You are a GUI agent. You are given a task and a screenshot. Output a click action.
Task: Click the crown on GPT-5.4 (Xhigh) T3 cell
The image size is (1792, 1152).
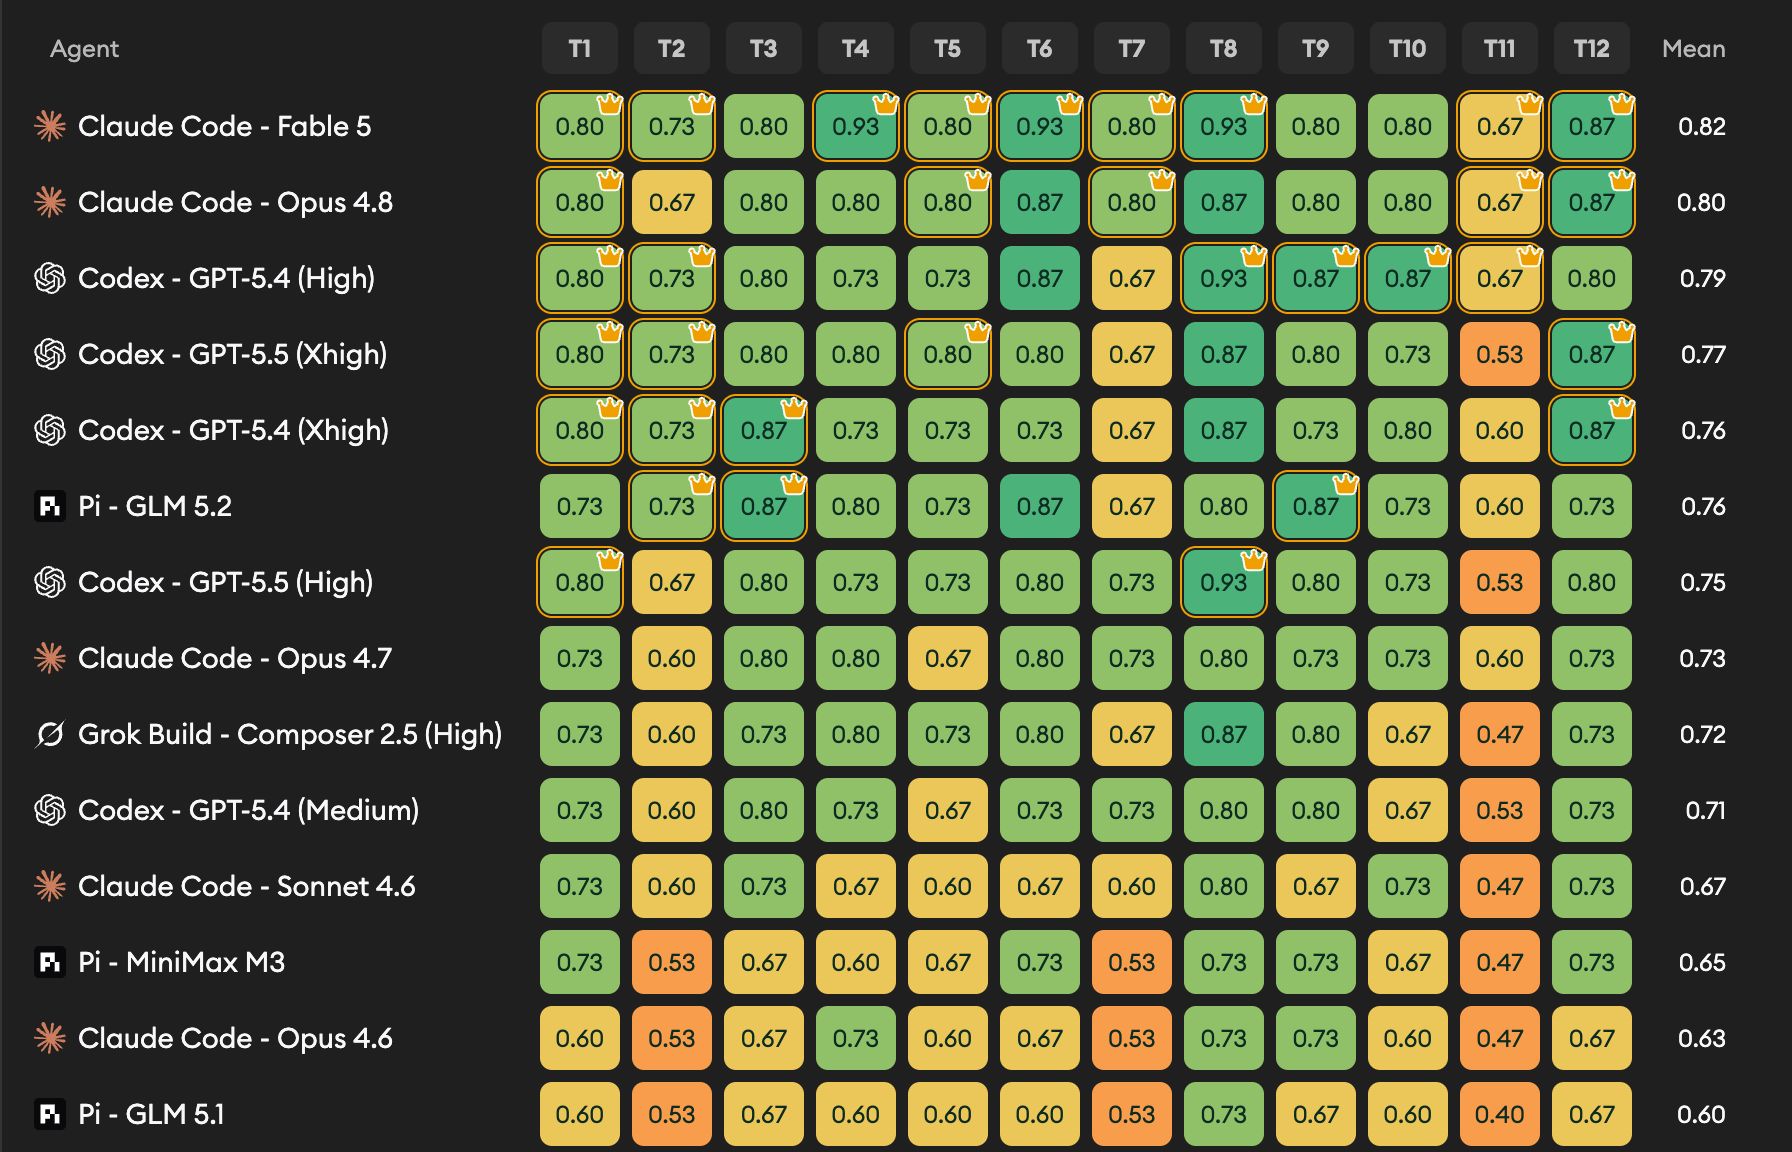pyautogui.click(x=794, y=407)
